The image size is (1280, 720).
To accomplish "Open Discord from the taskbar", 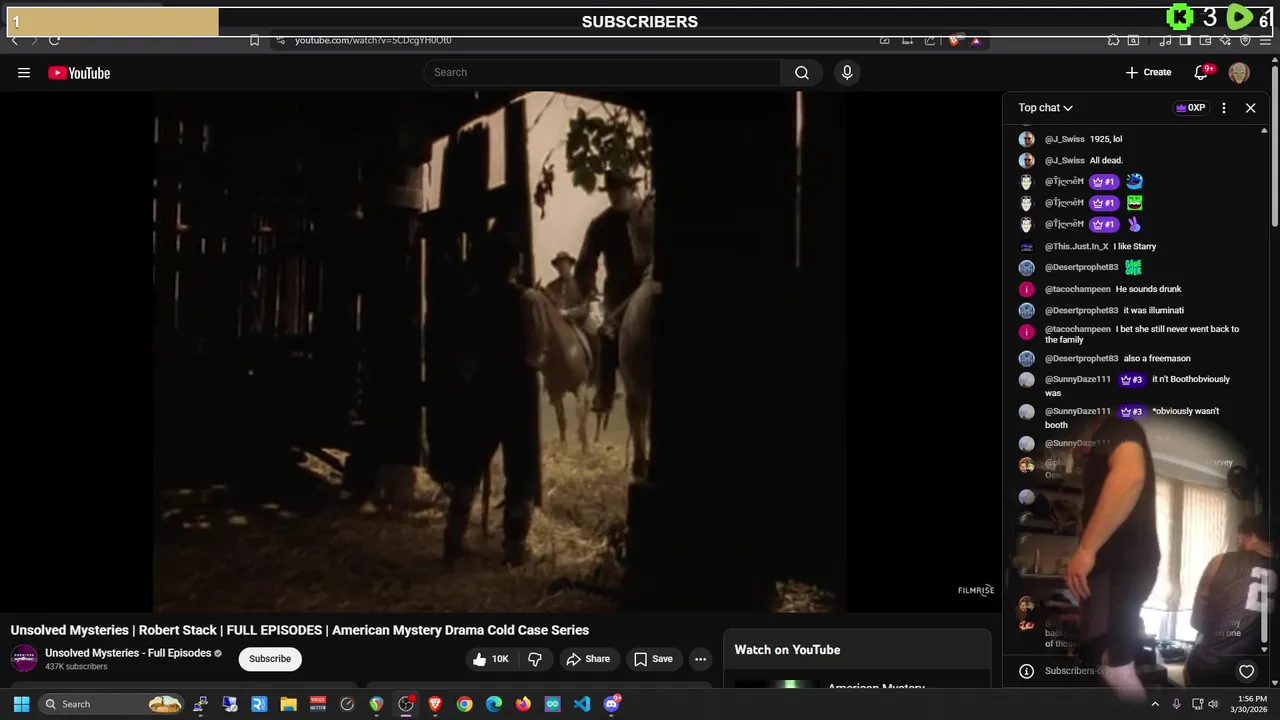I will (611, 704).
